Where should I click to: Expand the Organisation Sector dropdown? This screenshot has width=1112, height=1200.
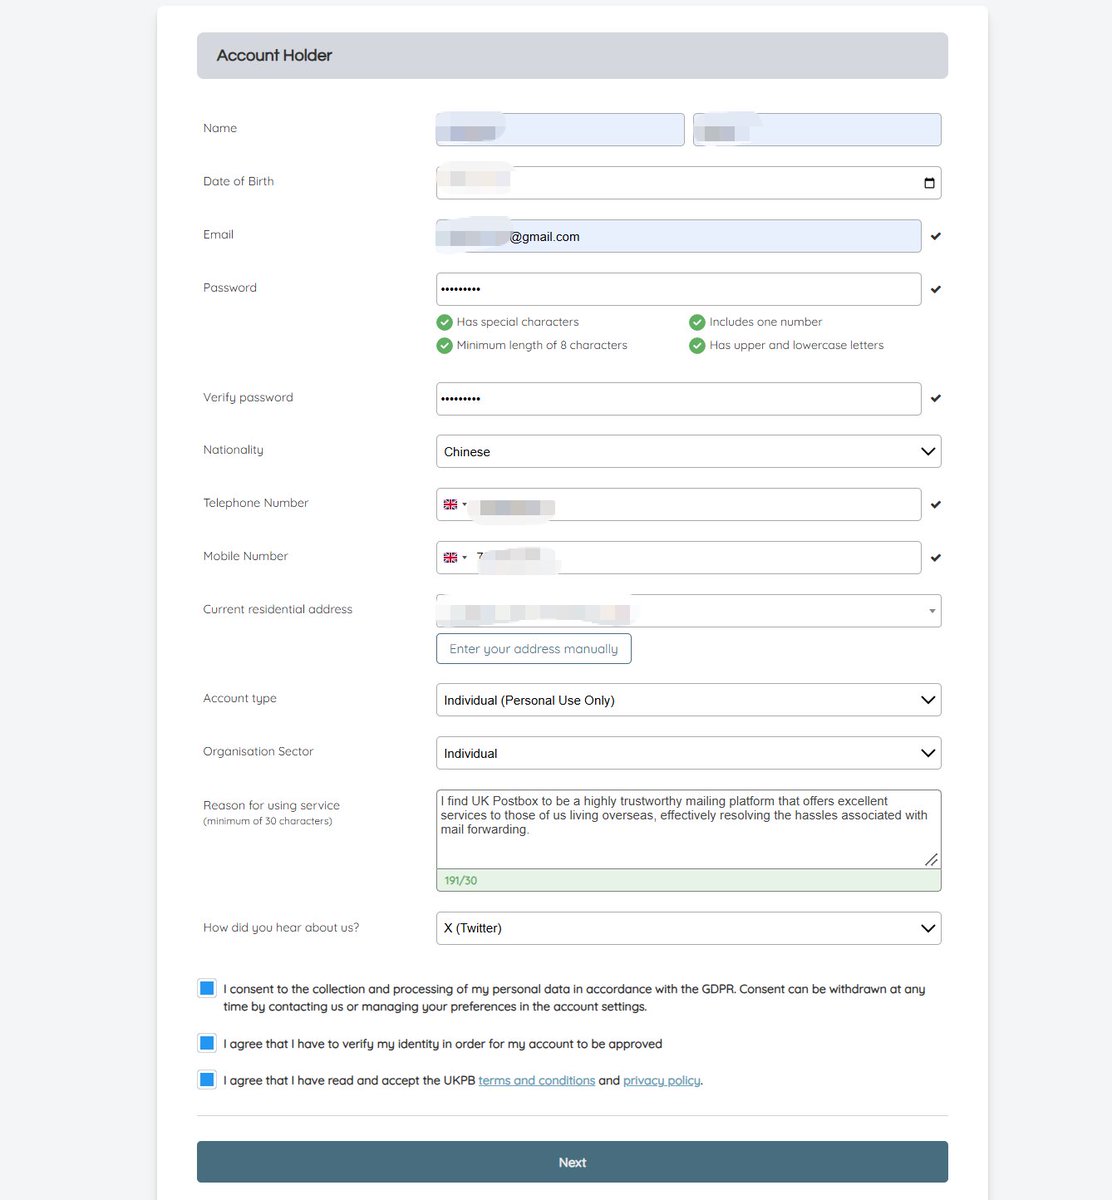tap(688, 753)
